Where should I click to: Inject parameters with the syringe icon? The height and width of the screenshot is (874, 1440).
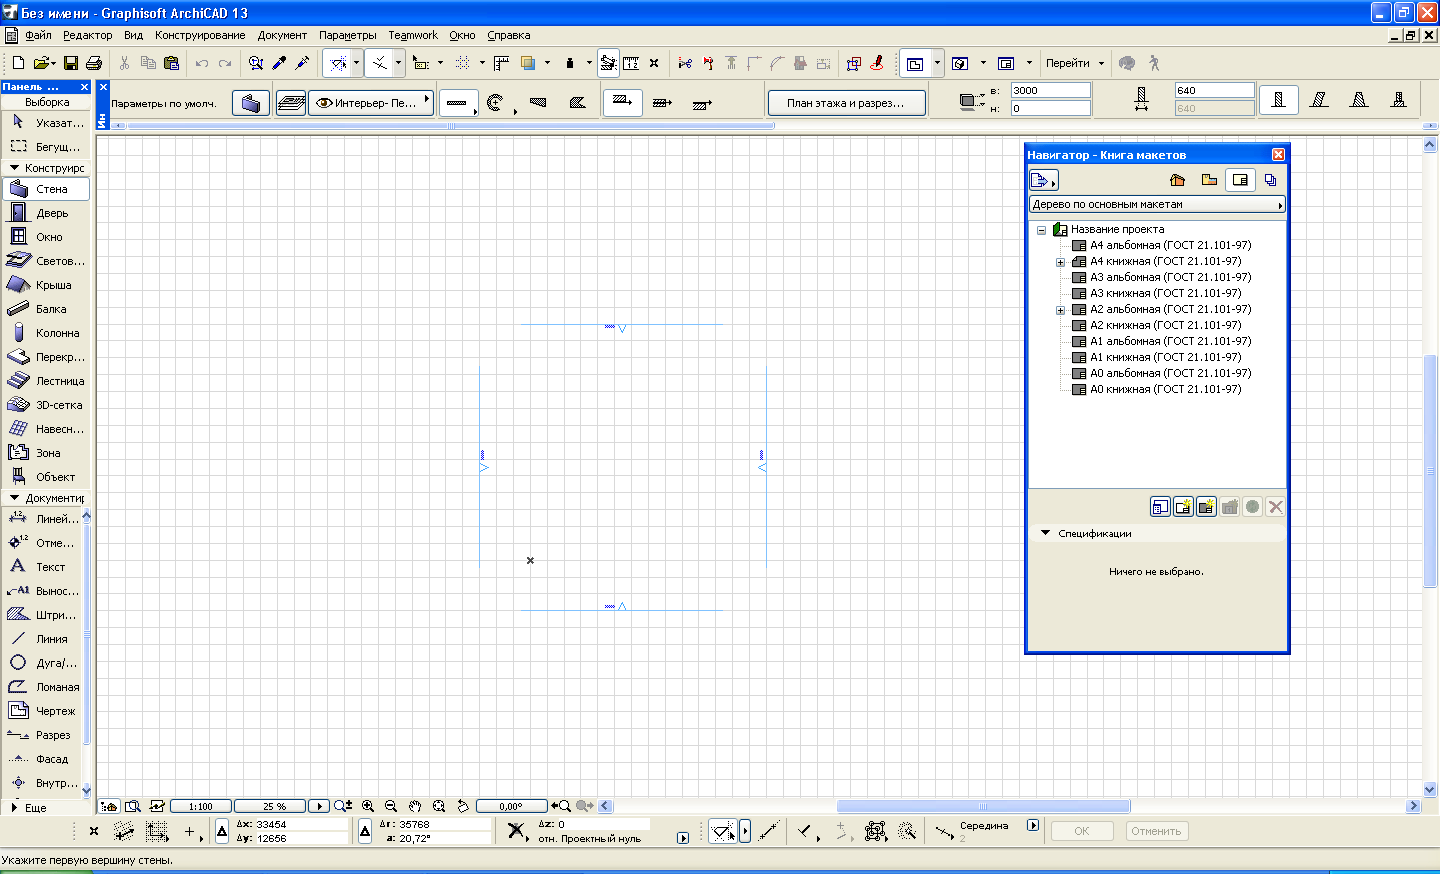302,63
